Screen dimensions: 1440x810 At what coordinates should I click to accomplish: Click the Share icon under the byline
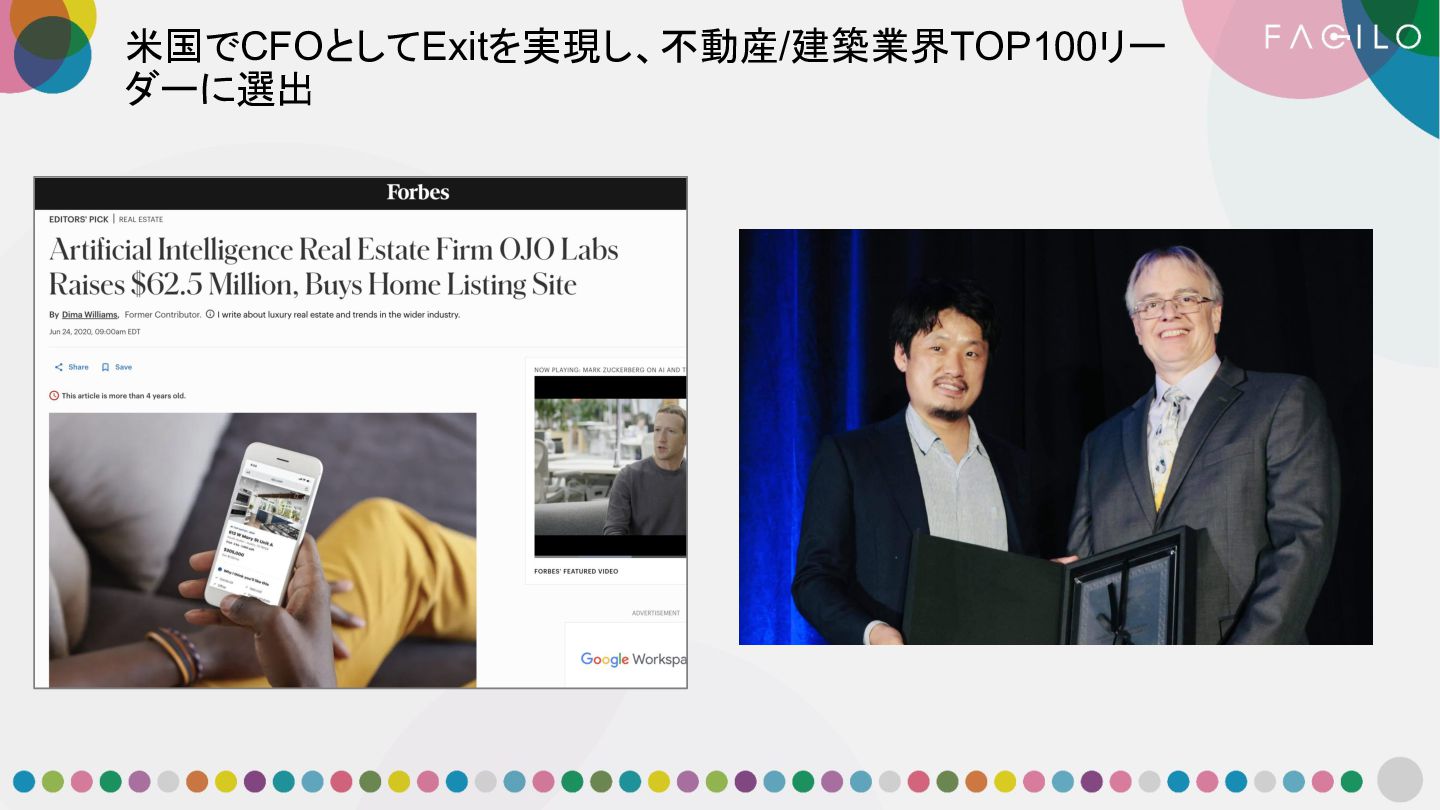(59, 367)
